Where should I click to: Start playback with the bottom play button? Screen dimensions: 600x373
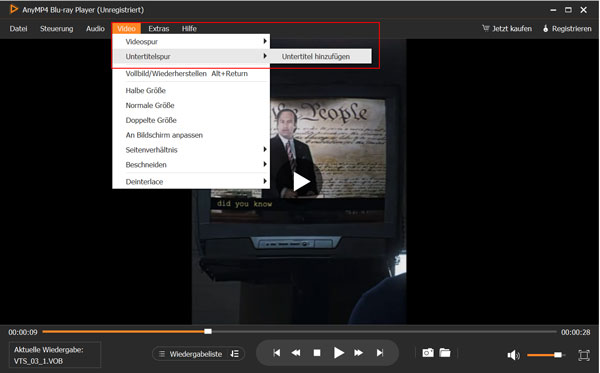(338, 353)
